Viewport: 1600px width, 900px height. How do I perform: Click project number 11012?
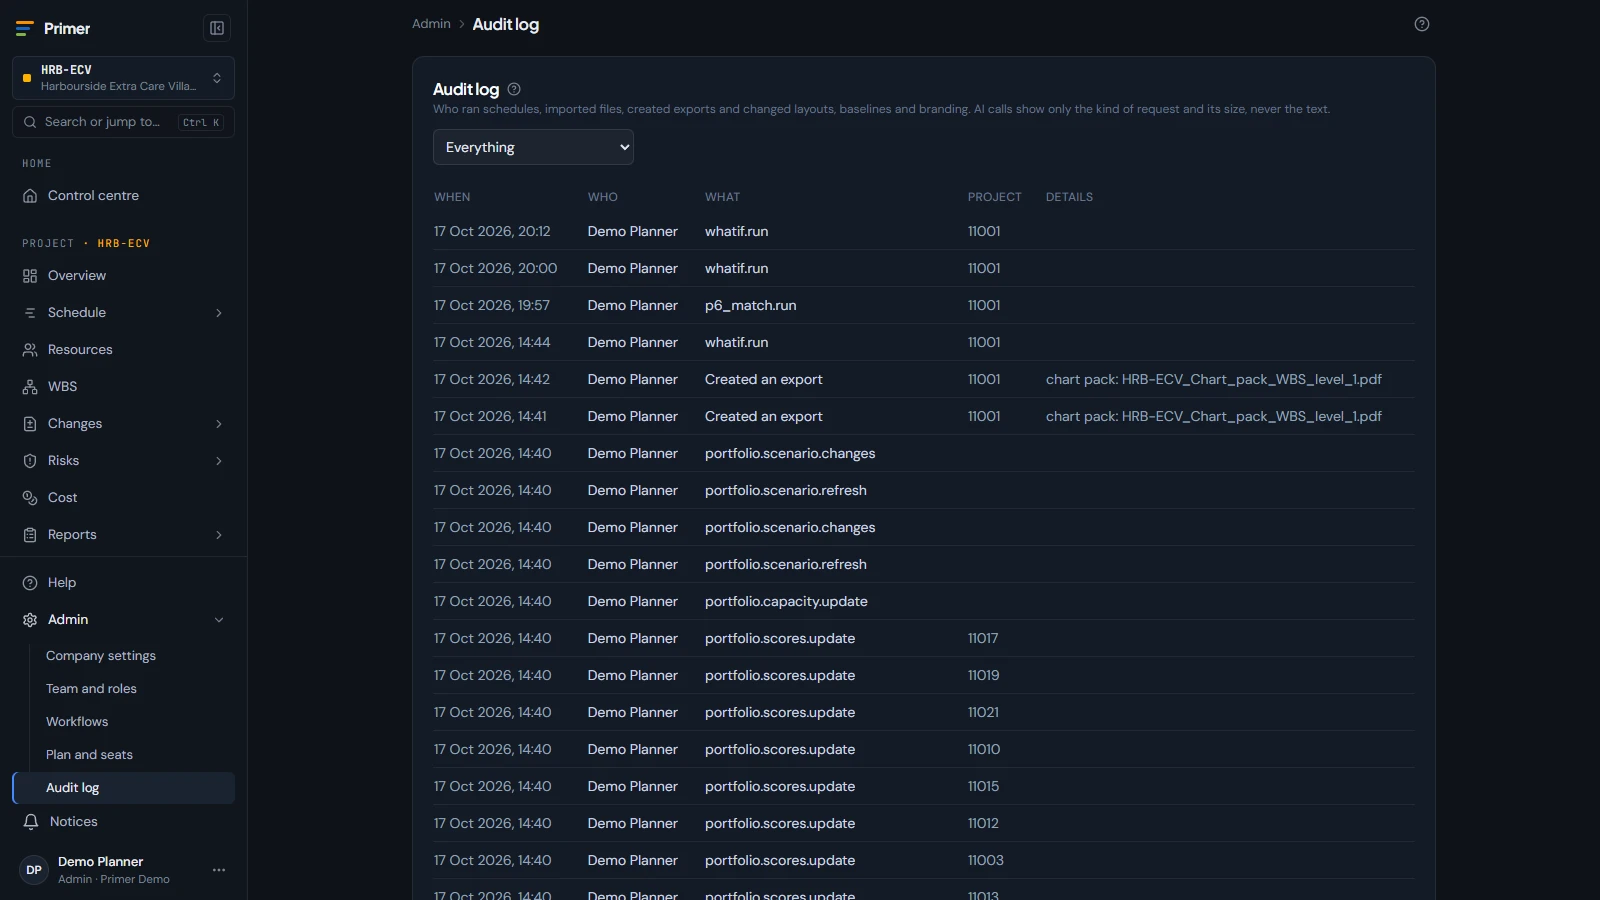(x=983, y=824)
